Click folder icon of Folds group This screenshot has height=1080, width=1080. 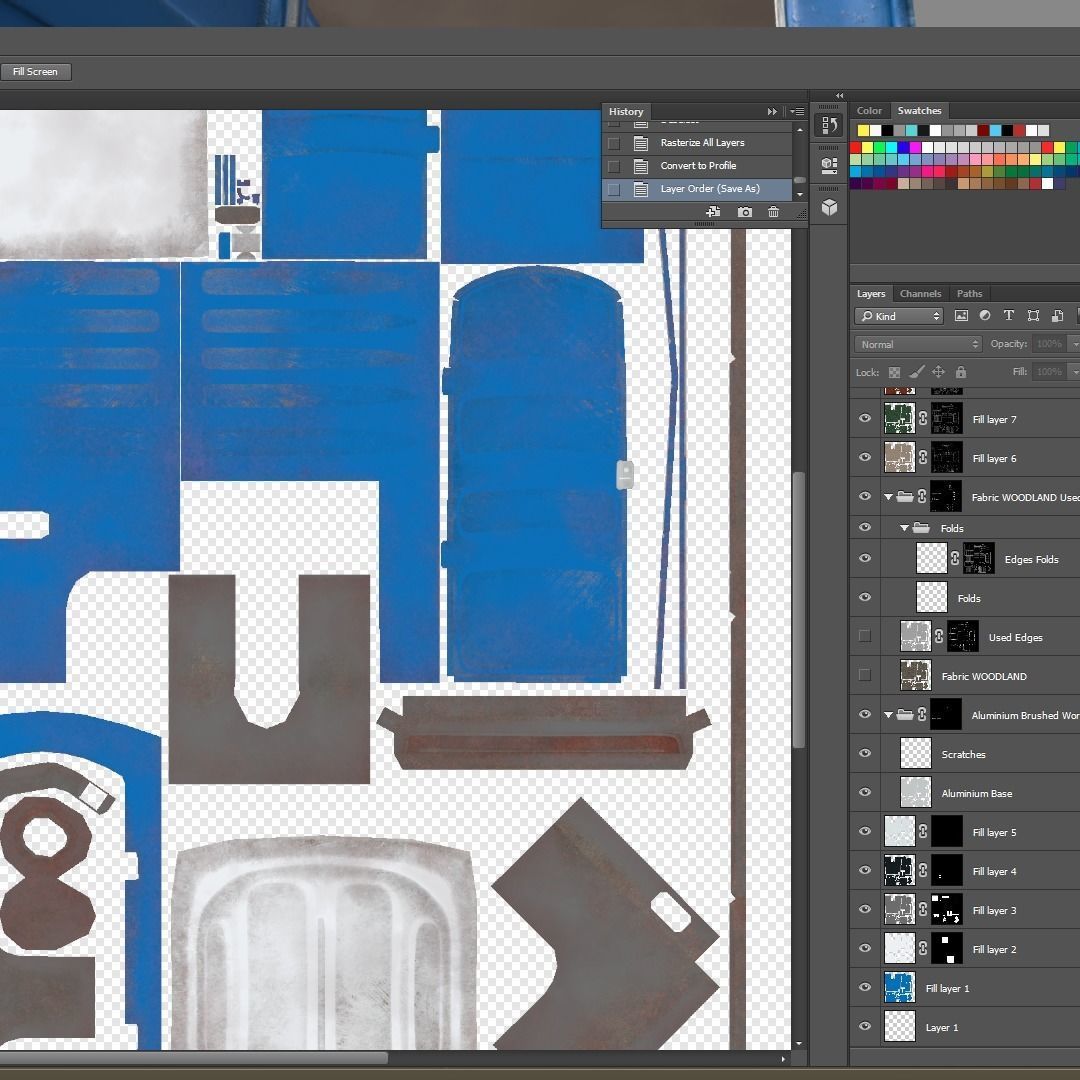click(921, 528)
